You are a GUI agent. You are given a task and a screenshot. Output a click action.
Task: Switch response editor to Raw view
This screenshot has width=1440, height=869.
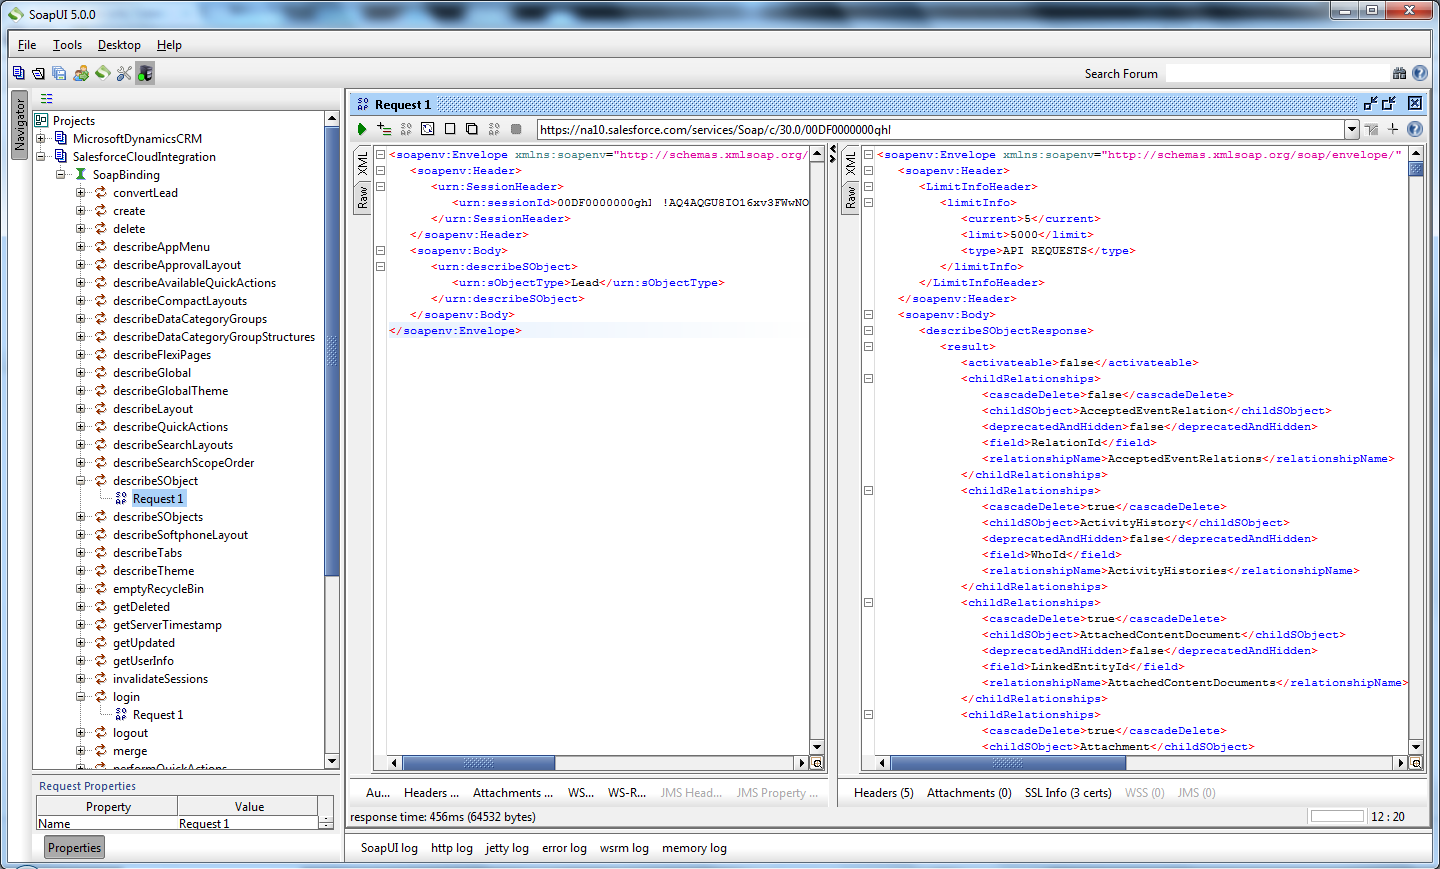[850, 197]
